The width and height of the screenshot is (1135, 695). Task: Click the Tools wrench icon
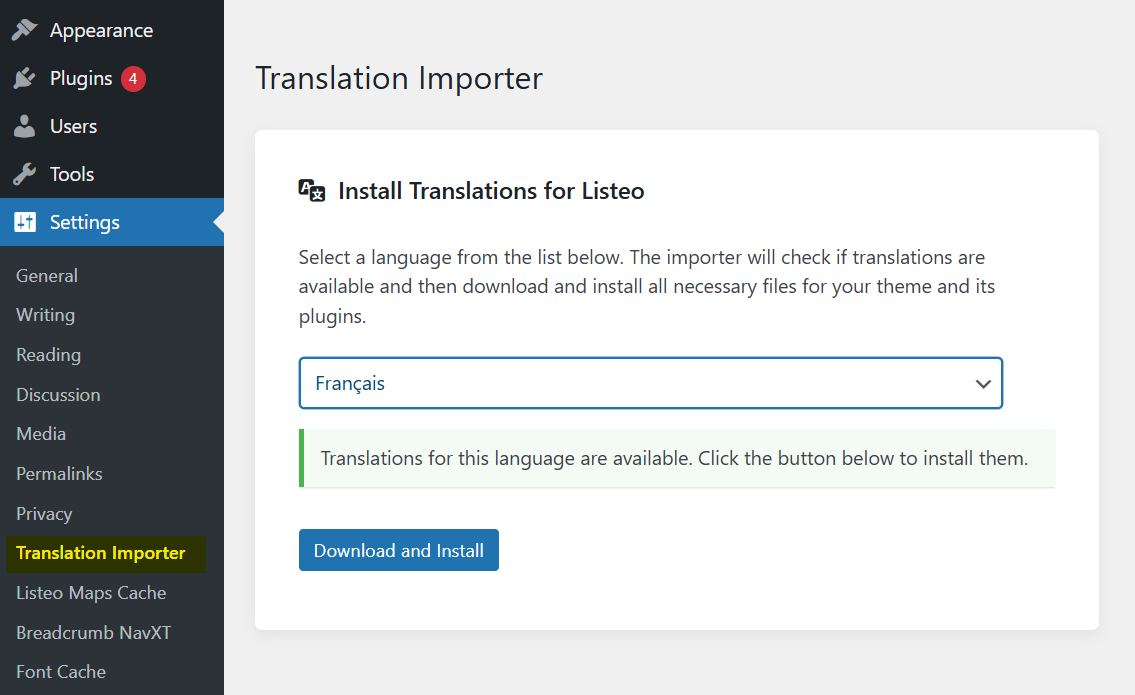[x=24, y=174]
